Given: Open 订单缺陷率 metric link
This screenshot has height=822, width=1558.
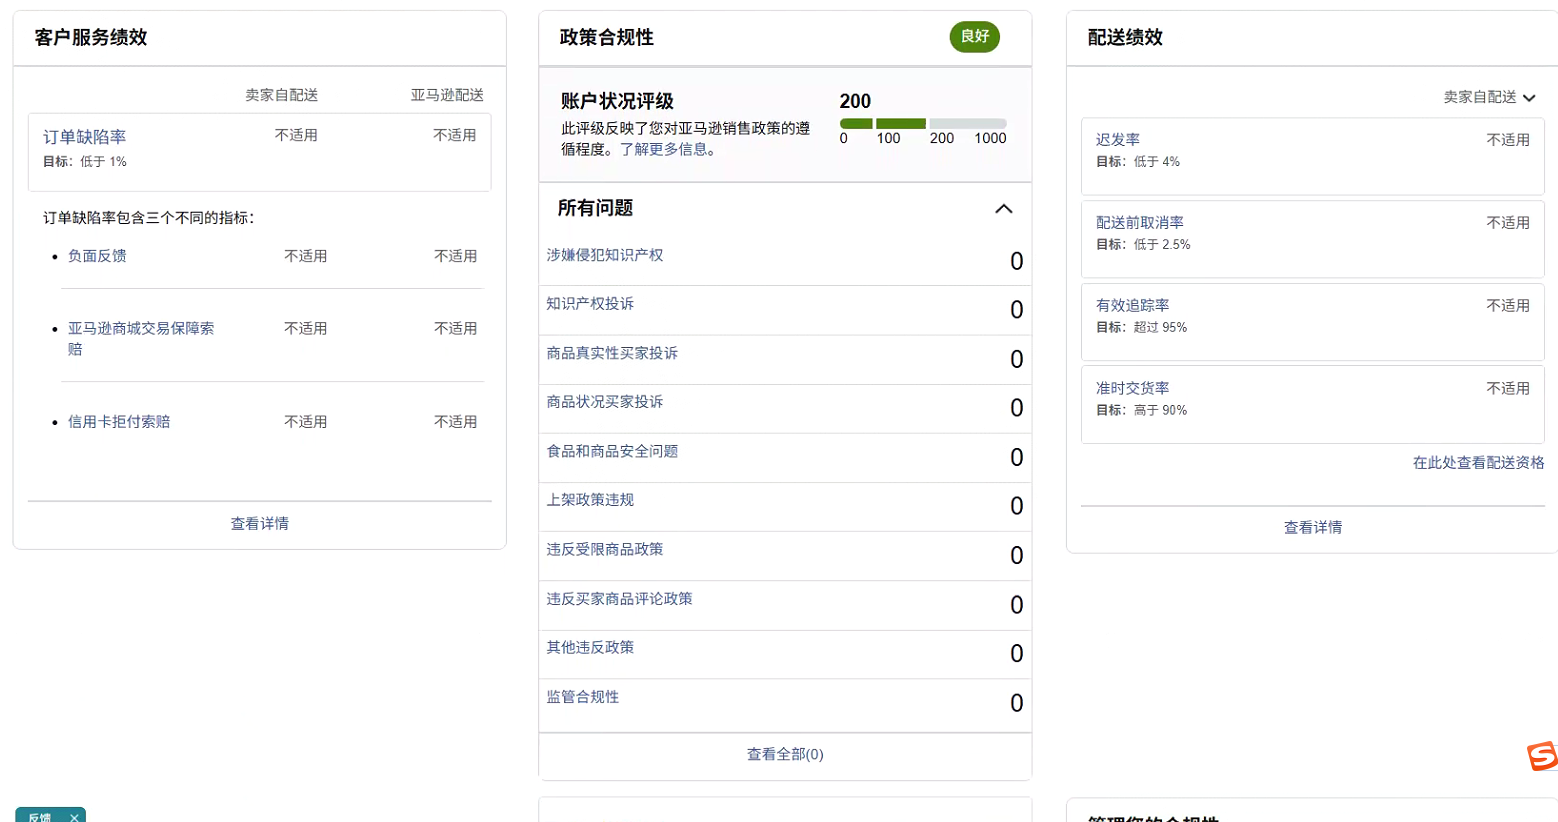Looking at the screenshot, I should pos(84,137).
